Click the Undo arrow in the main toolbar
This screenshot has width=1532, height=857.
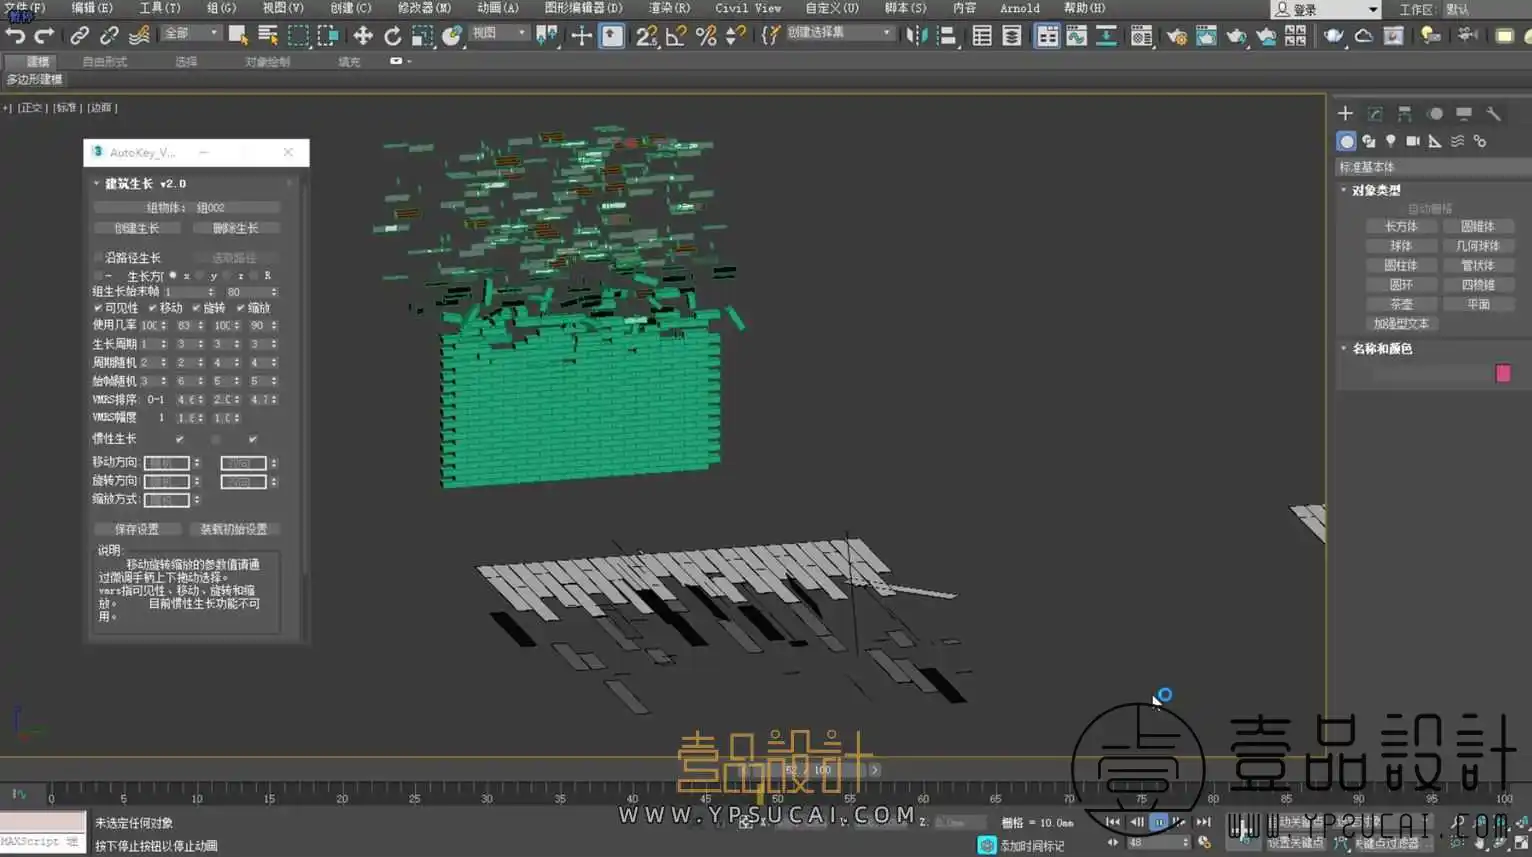15,36
